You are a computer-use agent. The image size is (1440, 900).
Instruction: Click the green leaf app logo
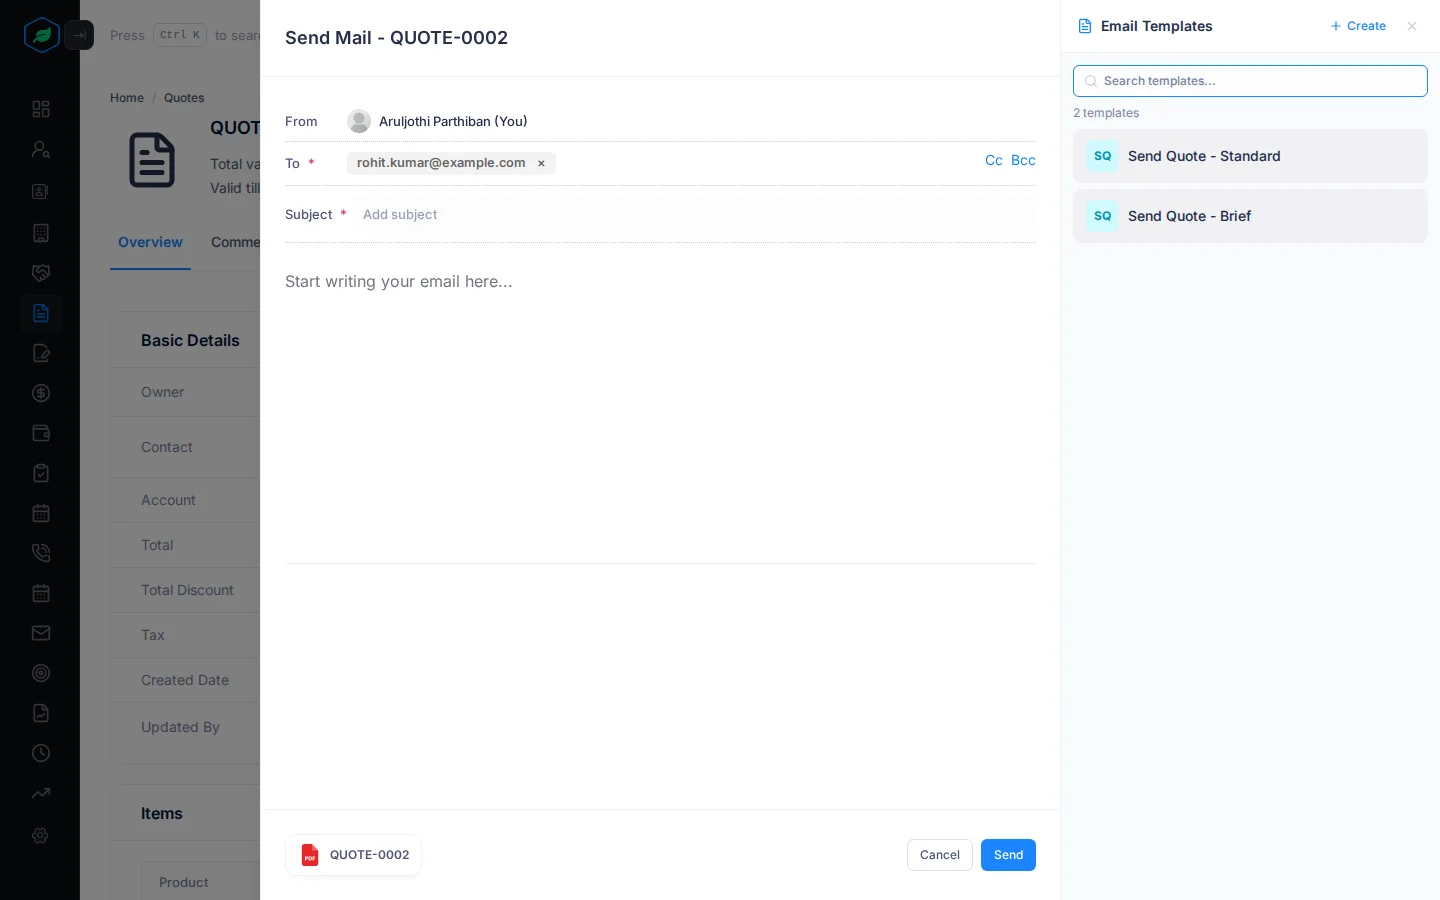click(41, 35)
